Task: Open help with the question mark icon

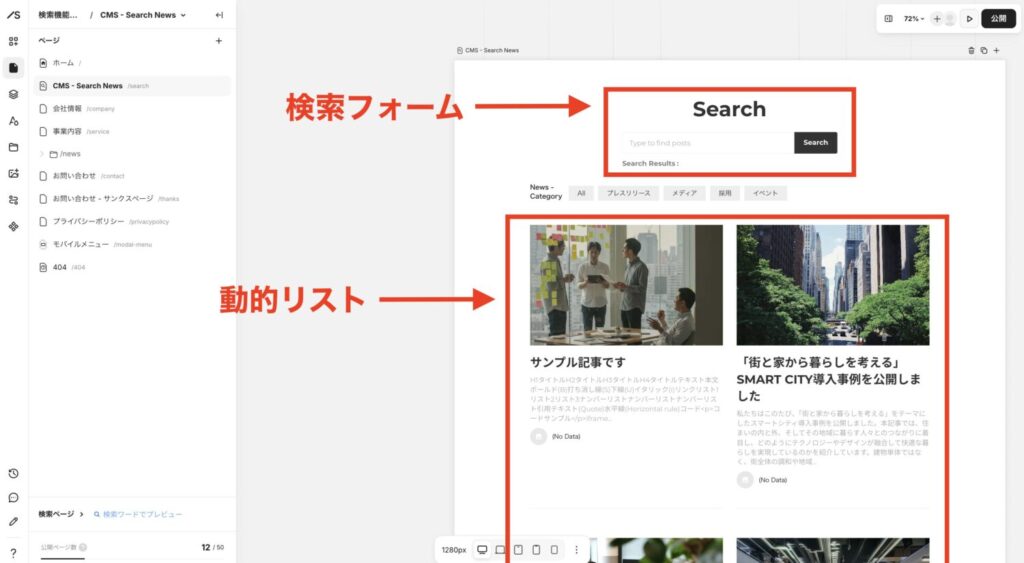Action: coord(13,553)
